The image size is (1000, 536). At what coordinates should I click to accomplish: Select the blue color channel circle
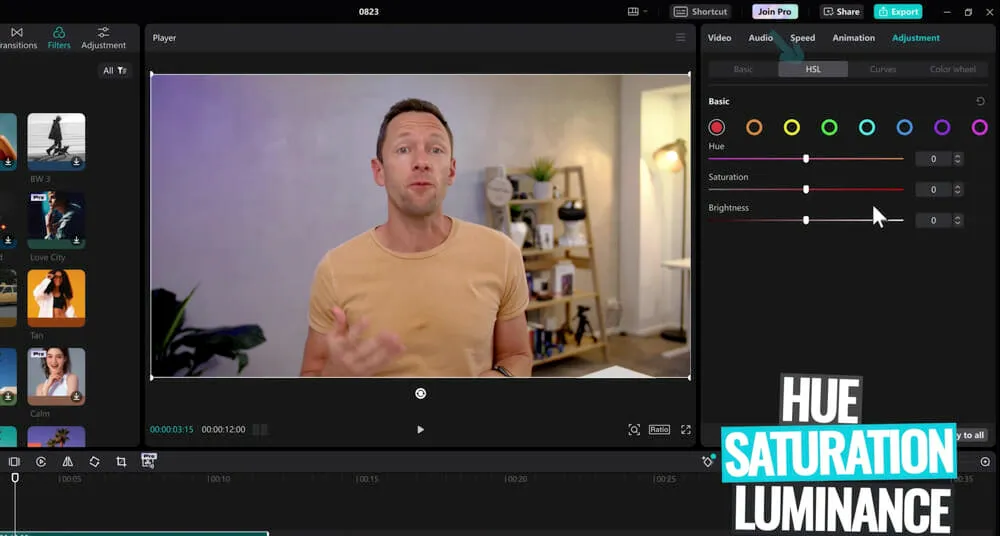pyautogui.click(x=904, y=127)
